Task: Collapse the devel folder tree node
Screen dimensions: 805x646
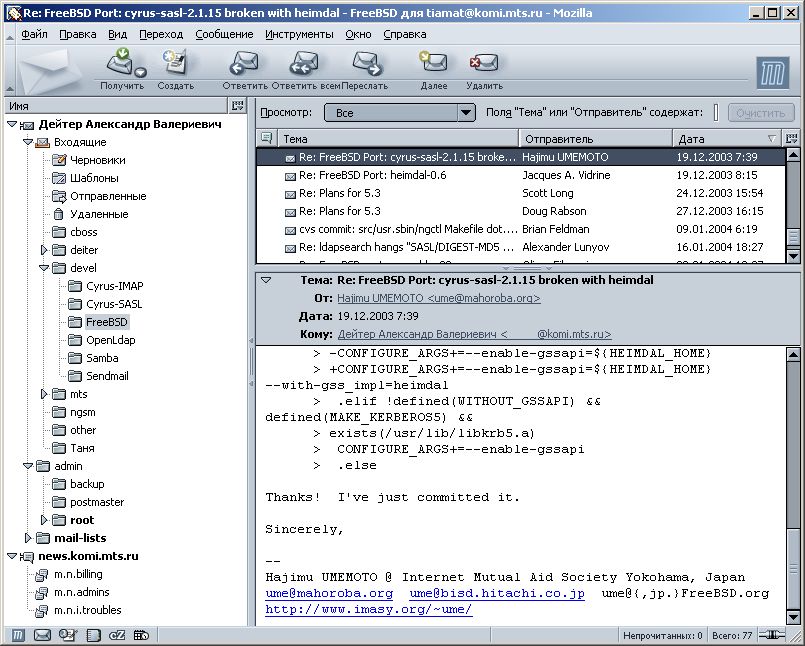Action: pyautogui.click(x=44, y=268)
